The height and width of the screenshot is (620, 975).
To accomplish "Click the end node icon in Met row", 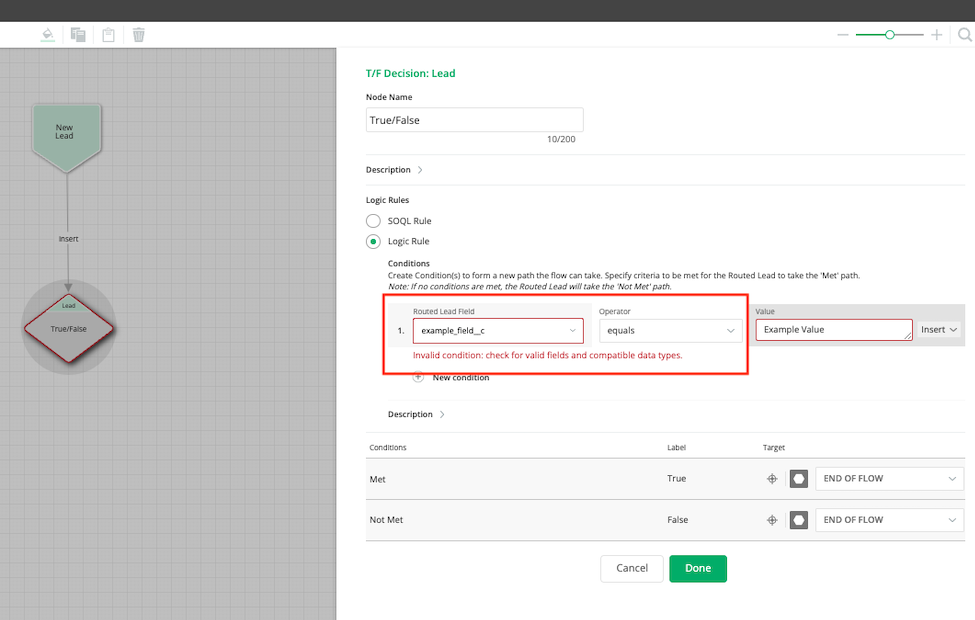I will coord(798,479).
